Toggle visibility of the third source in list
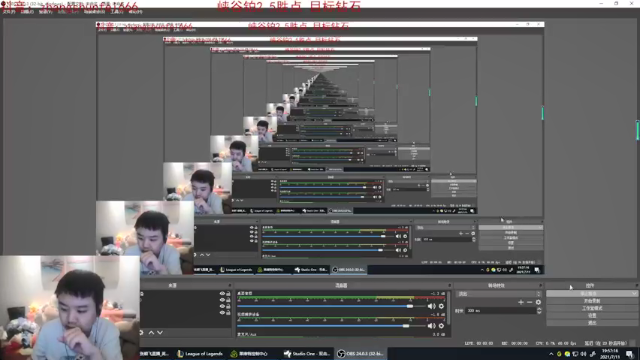The image size is (640, 360). click(222, 306)
